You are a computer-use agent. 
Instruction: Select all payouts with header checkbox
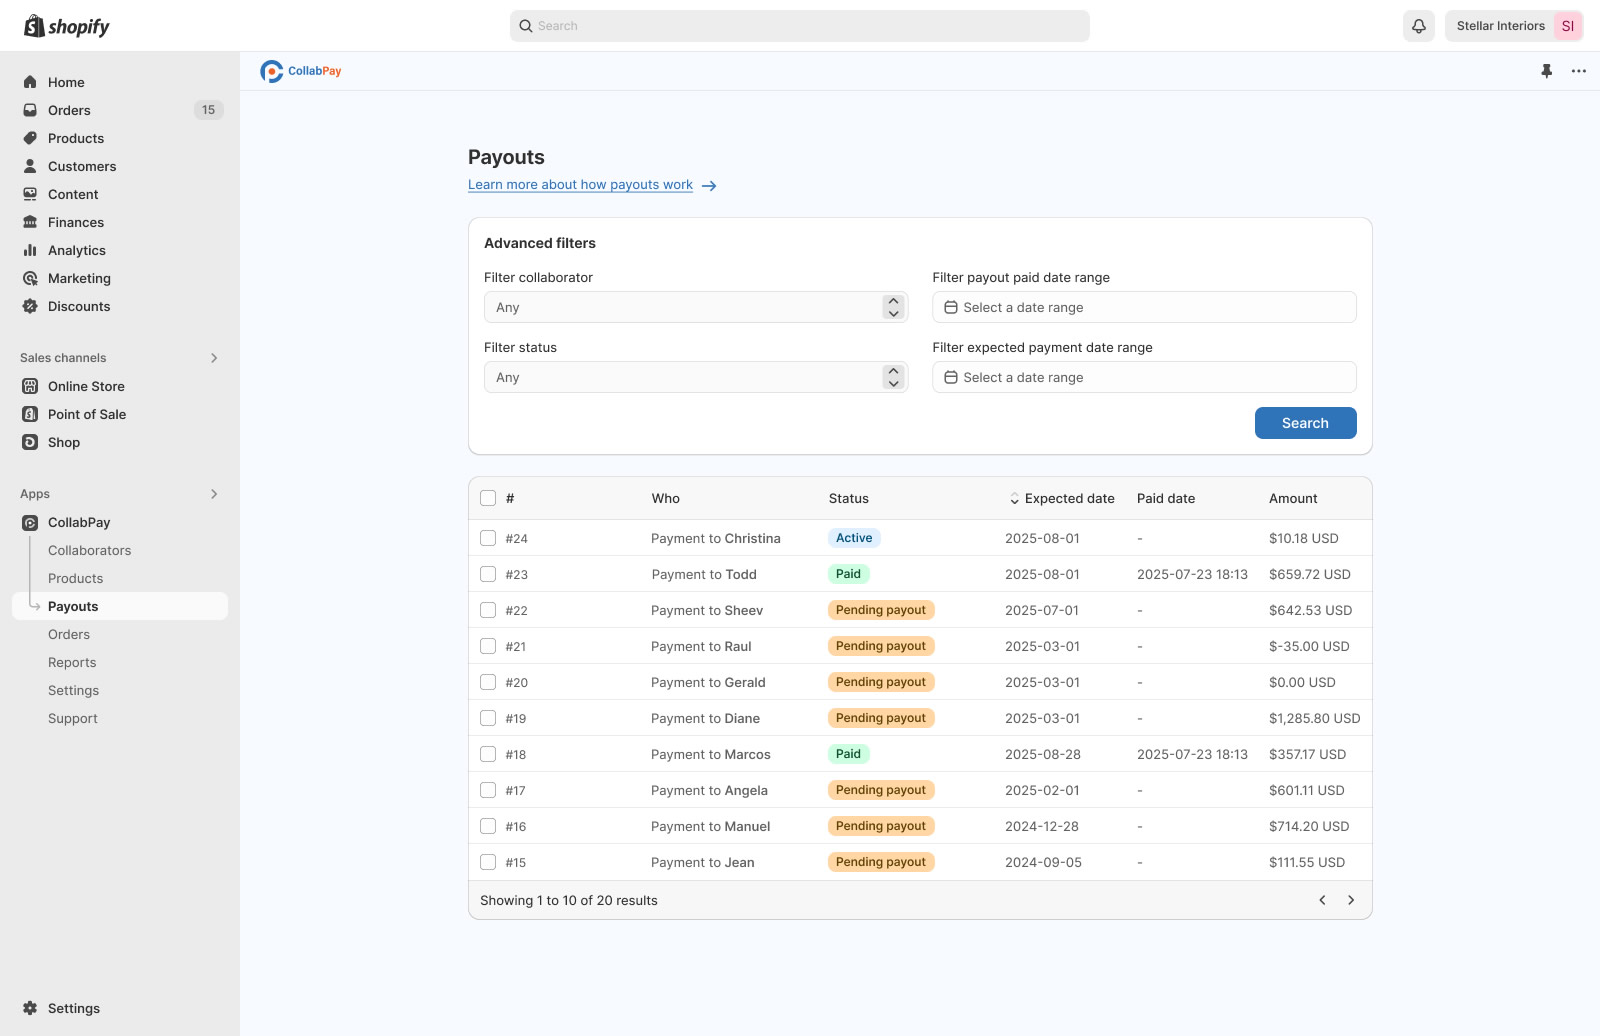488,498
